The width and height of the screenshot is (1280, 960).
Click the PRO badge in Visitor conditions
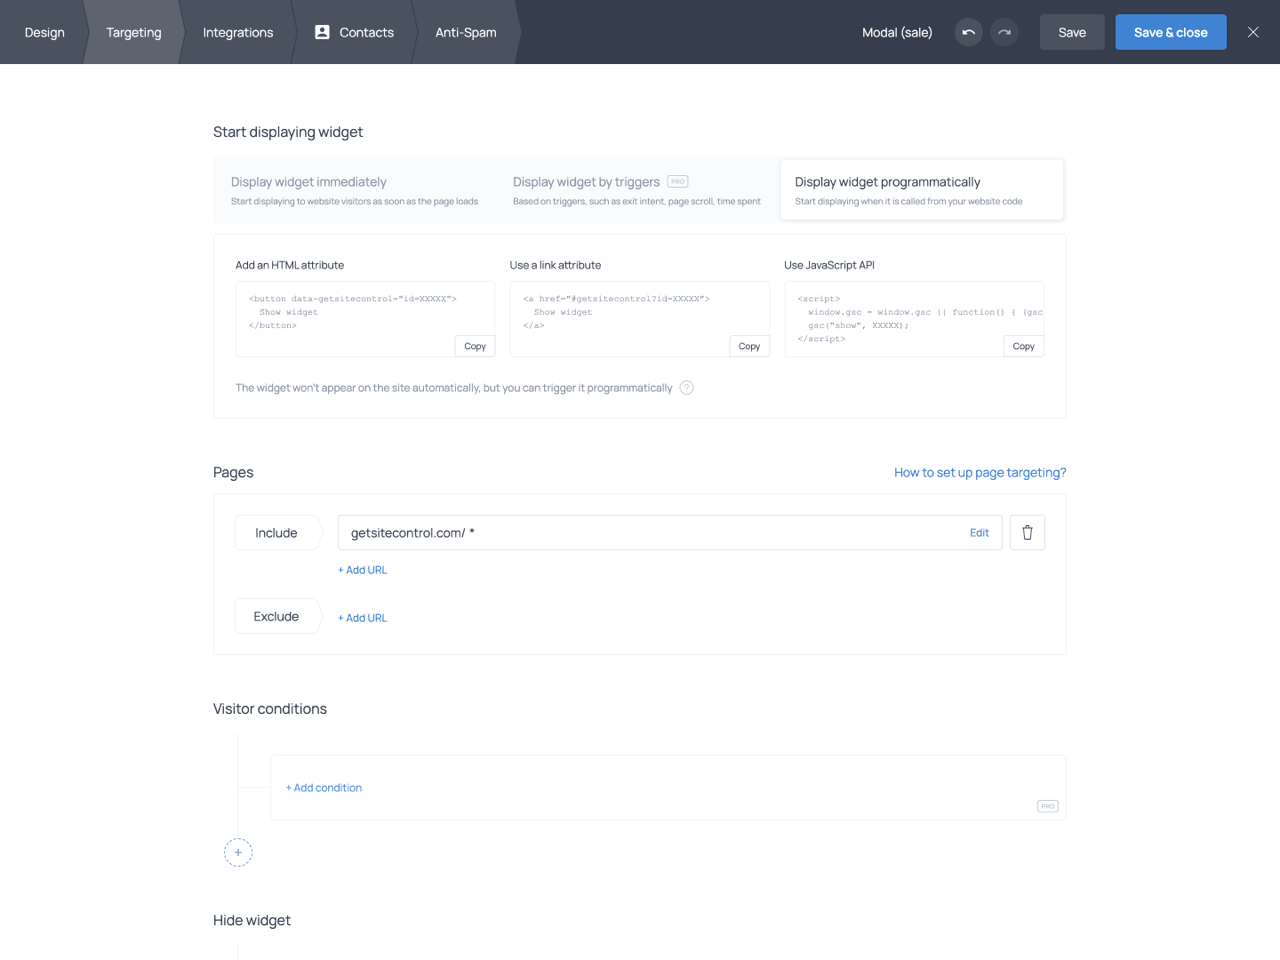coord(1047,806)
